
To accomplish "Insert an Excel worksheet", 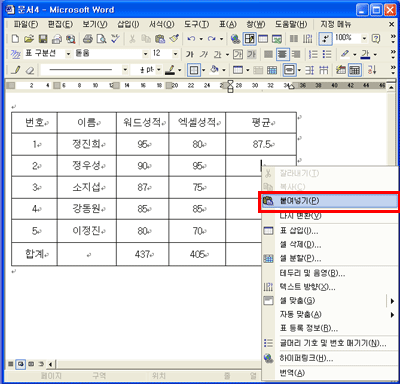I will point(277,39).
